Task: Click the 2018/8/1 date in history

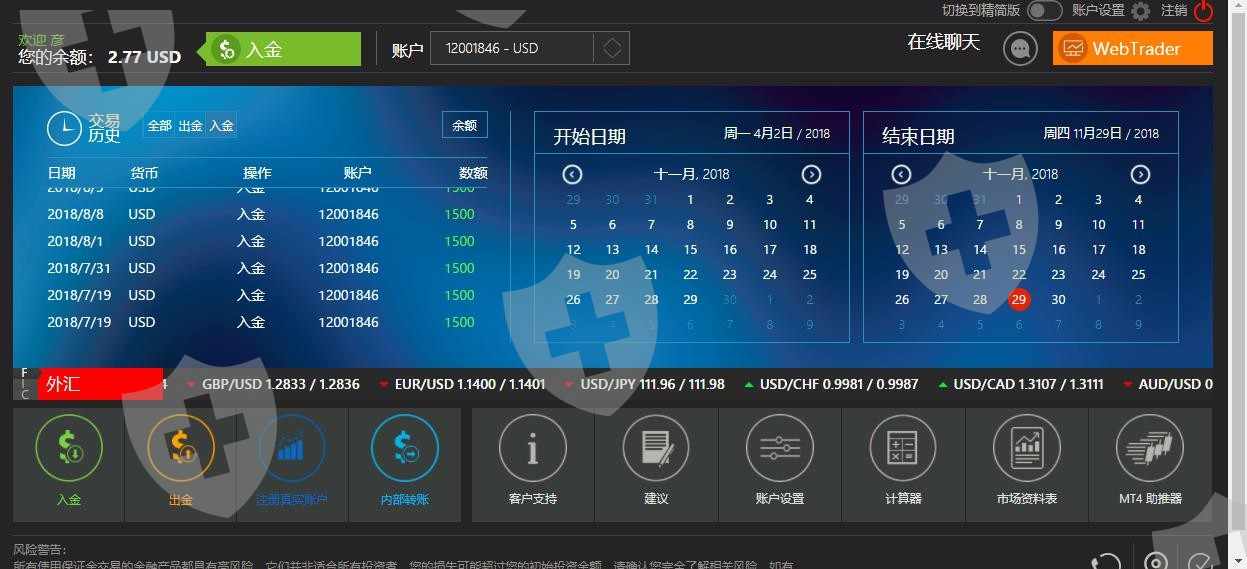Action: (75, 241)
